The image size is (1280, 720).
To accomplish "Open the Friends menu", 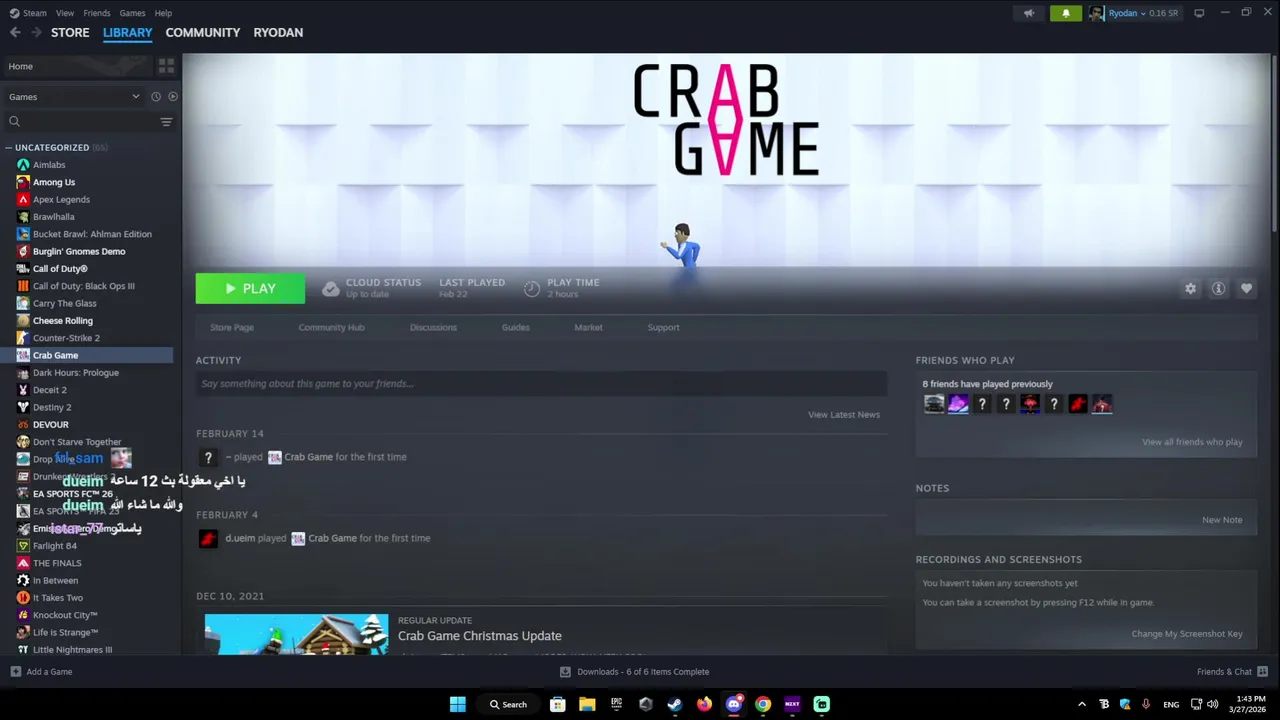I will (97, 13).
